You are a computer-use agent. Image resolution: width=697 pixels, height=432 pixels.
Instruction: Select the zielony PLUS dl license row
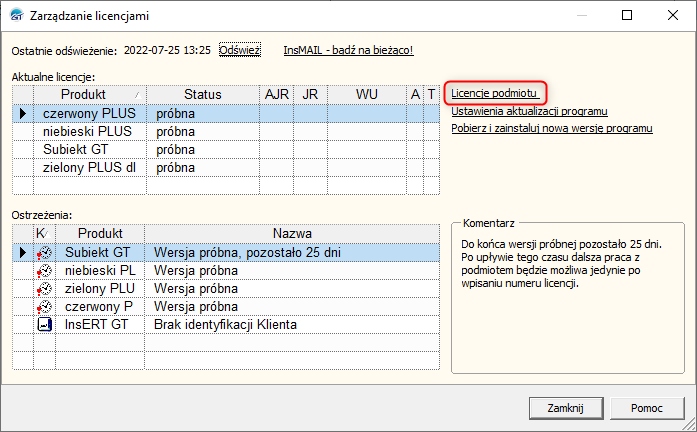pos(226,168)
